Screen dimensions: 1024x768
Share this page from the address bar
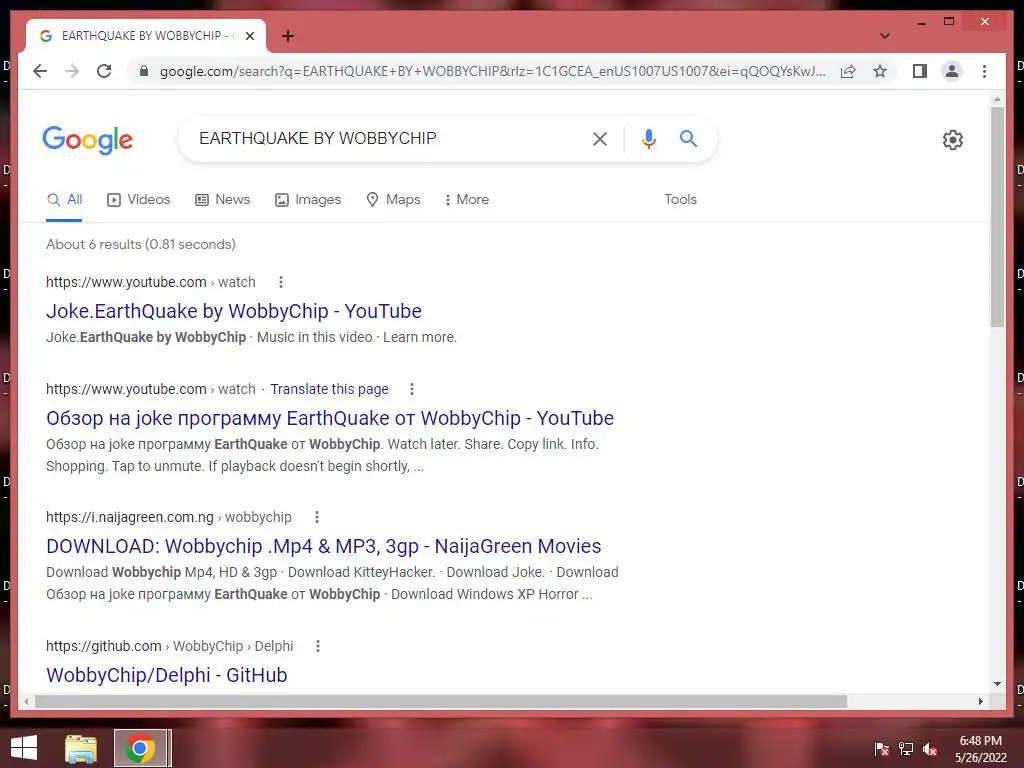tap(848, 71)
